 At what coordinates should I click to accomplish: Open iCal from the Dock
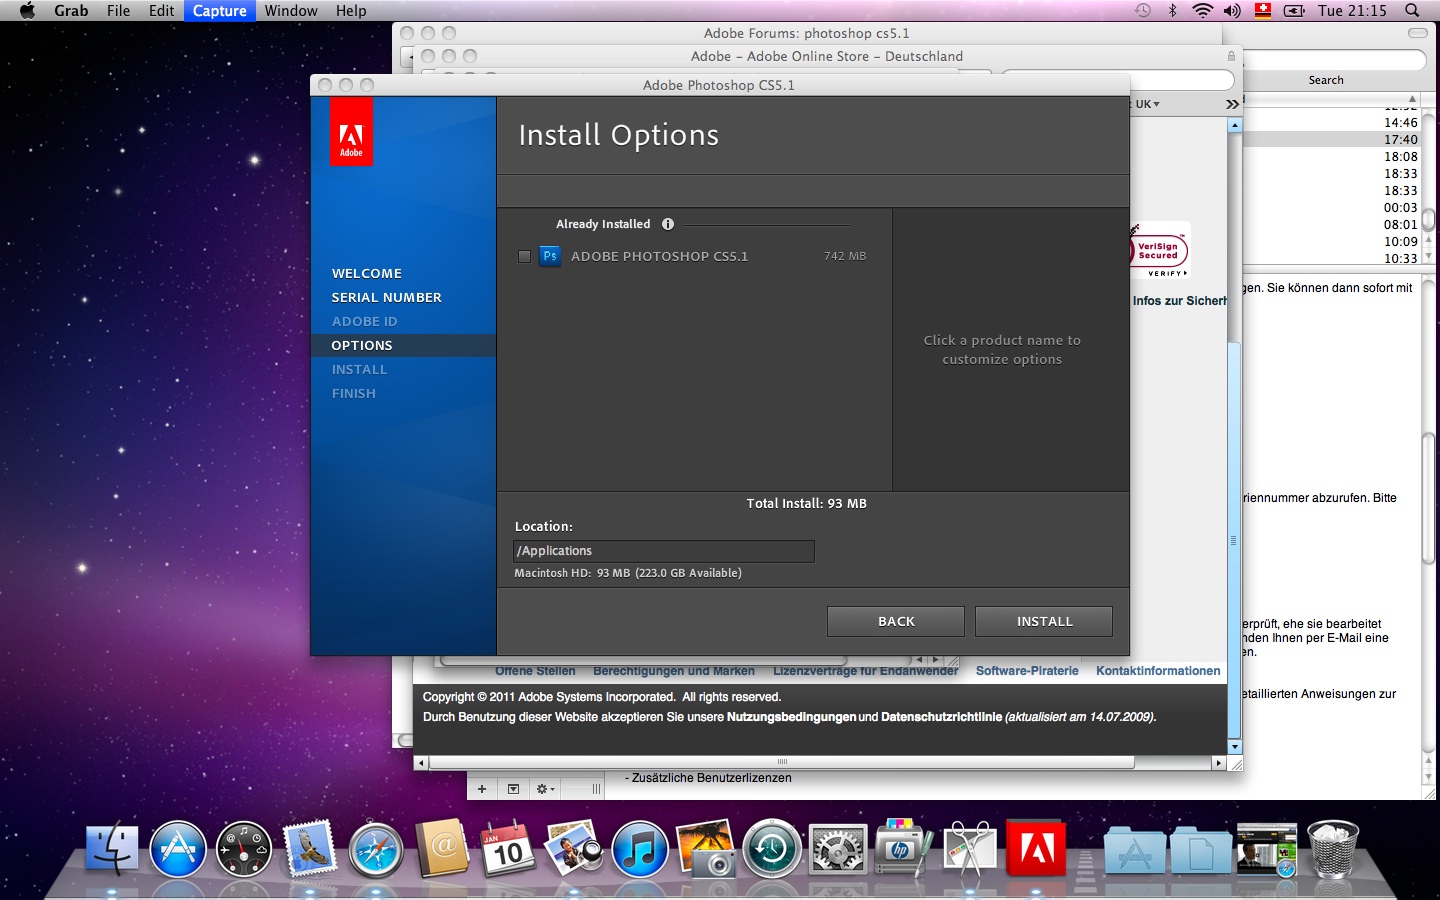click(x=508, y=849)
